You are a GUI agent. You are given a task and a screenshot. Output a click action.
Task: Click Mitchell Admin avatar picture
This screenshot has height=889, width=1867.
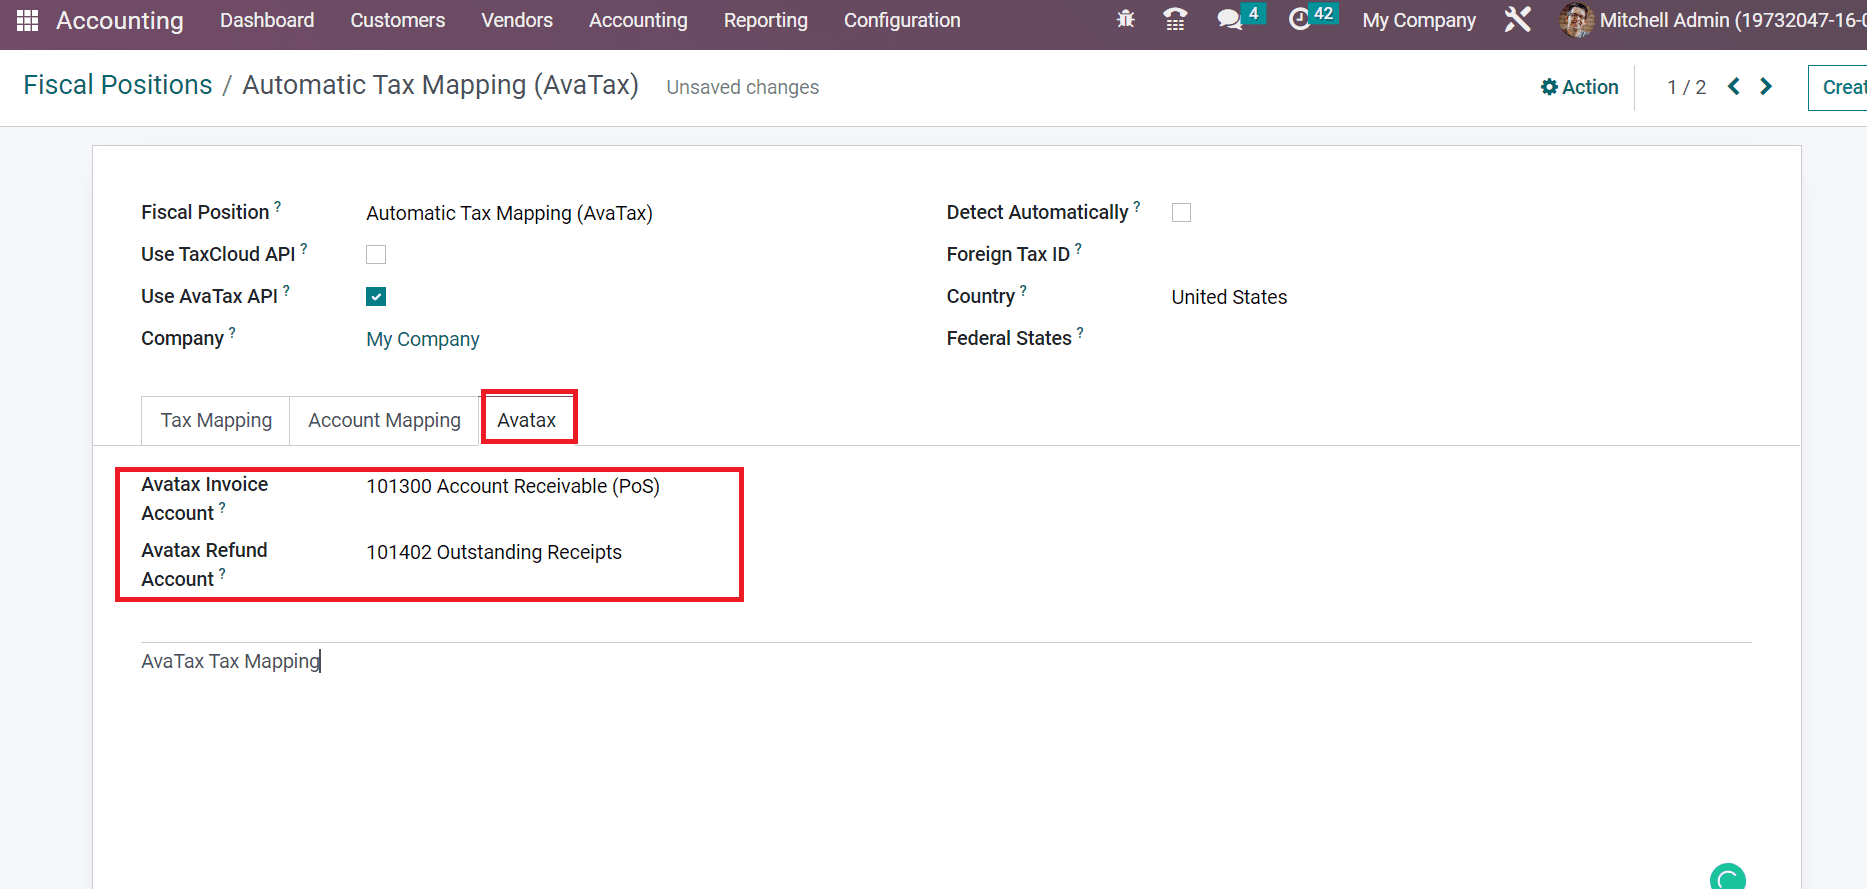pos(1576,20)
